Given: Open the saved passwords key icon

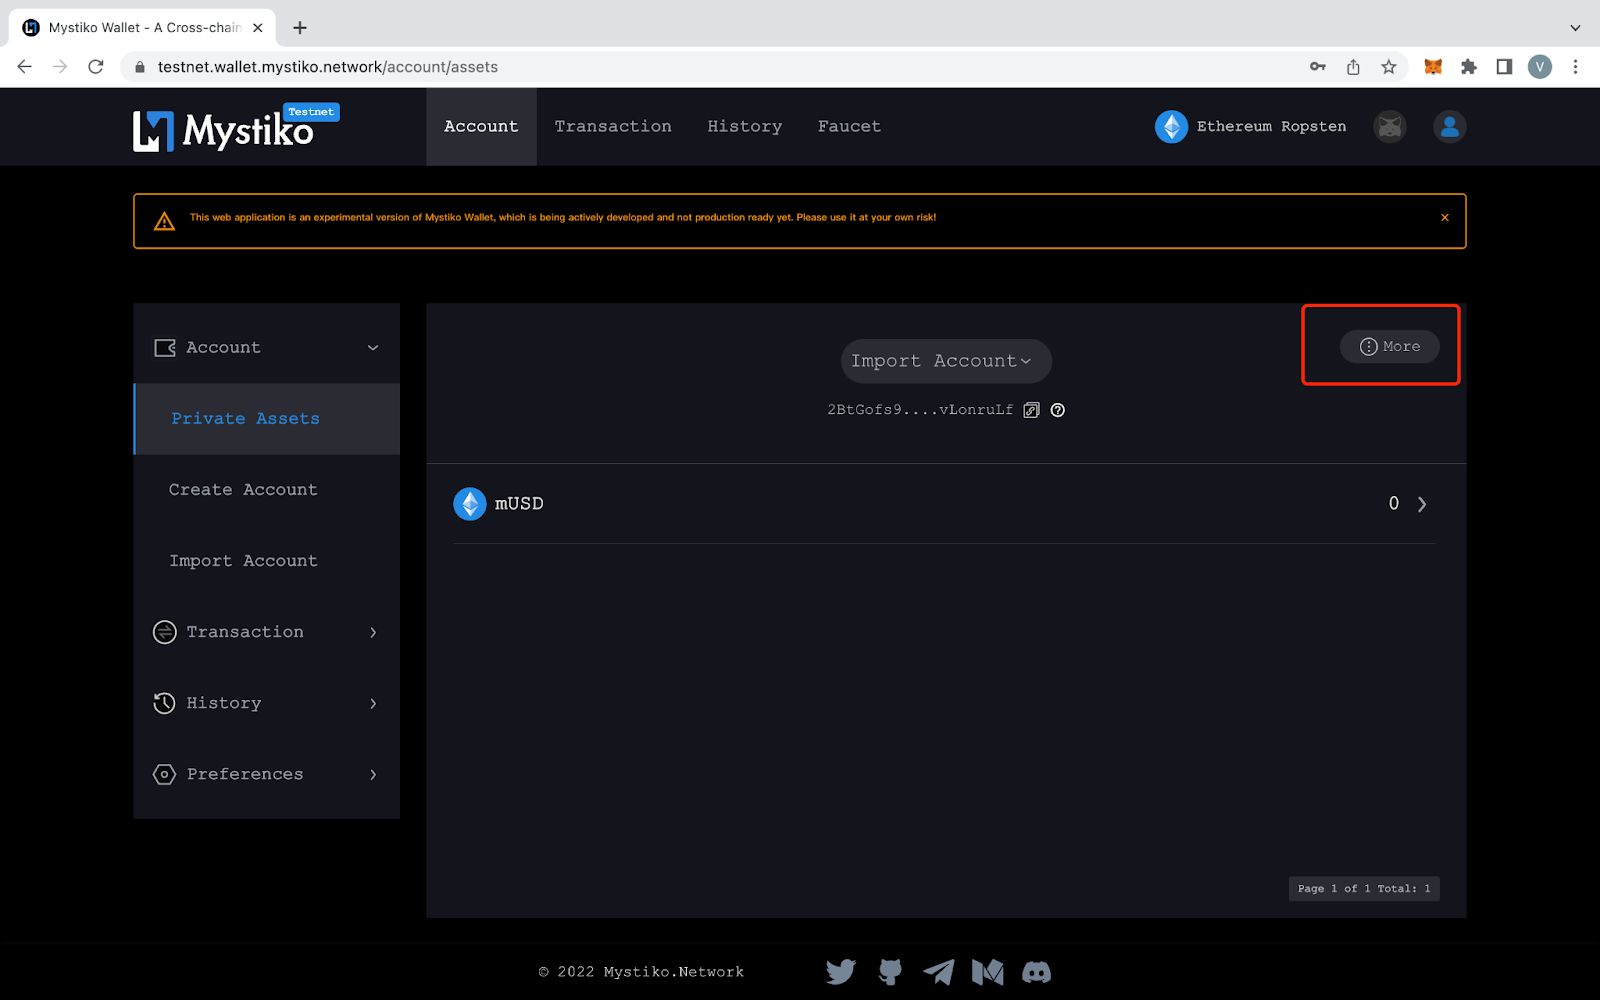Looking at the screenshot, I should point(1318,67).
